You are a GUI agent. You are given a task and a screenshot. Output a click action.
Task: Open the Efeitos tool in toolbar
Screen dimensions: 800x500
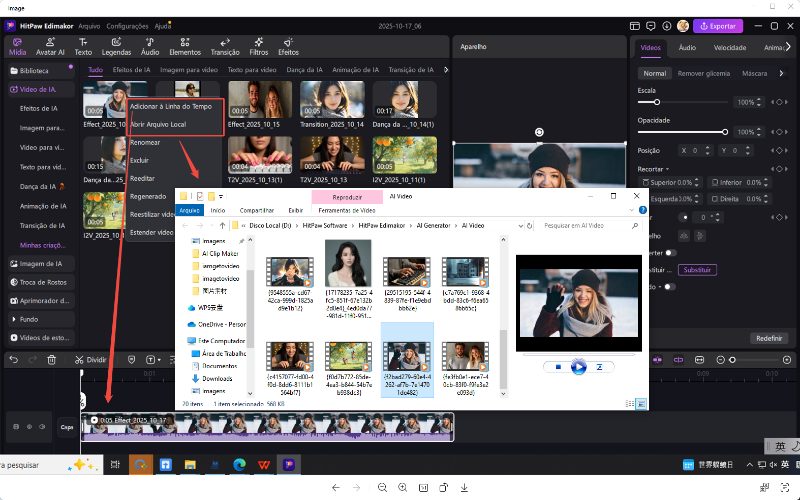click(288, 45)
